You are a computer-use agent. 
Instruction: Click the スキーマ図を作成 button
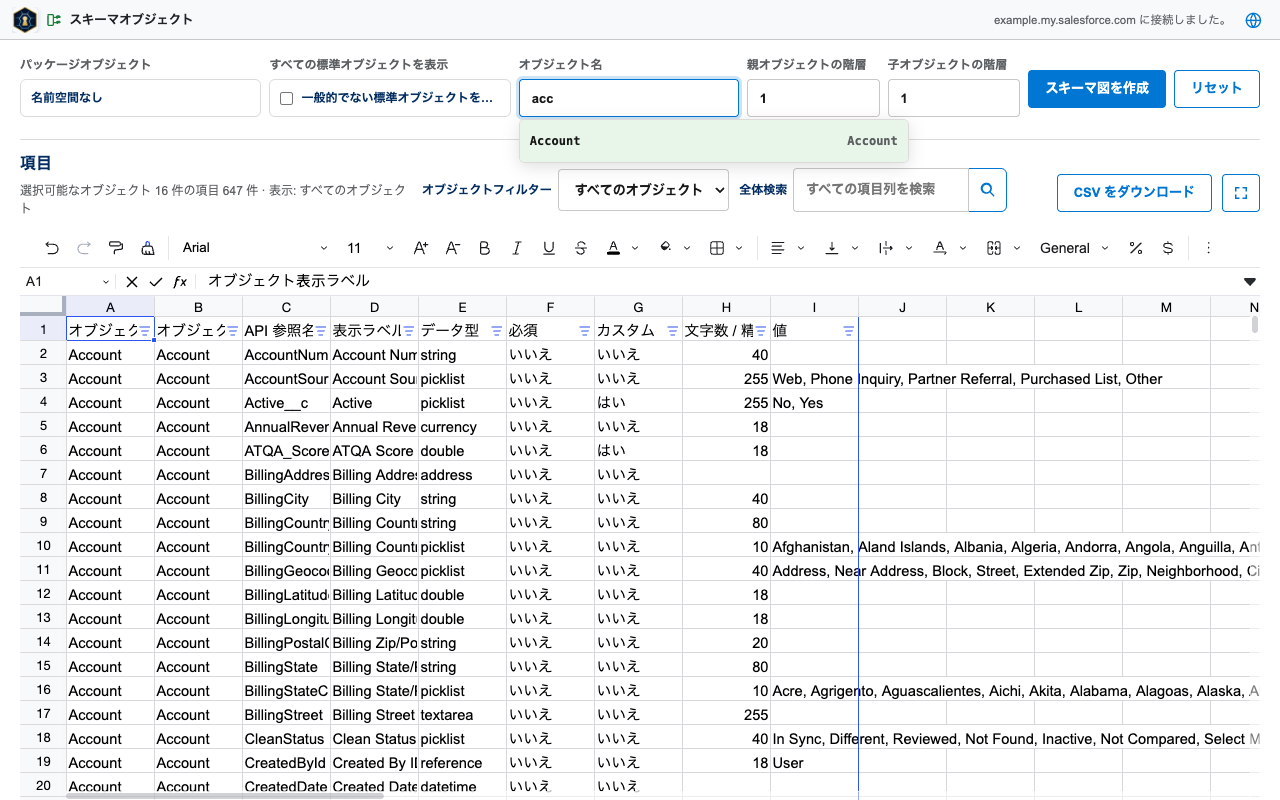click(1097, 88)
